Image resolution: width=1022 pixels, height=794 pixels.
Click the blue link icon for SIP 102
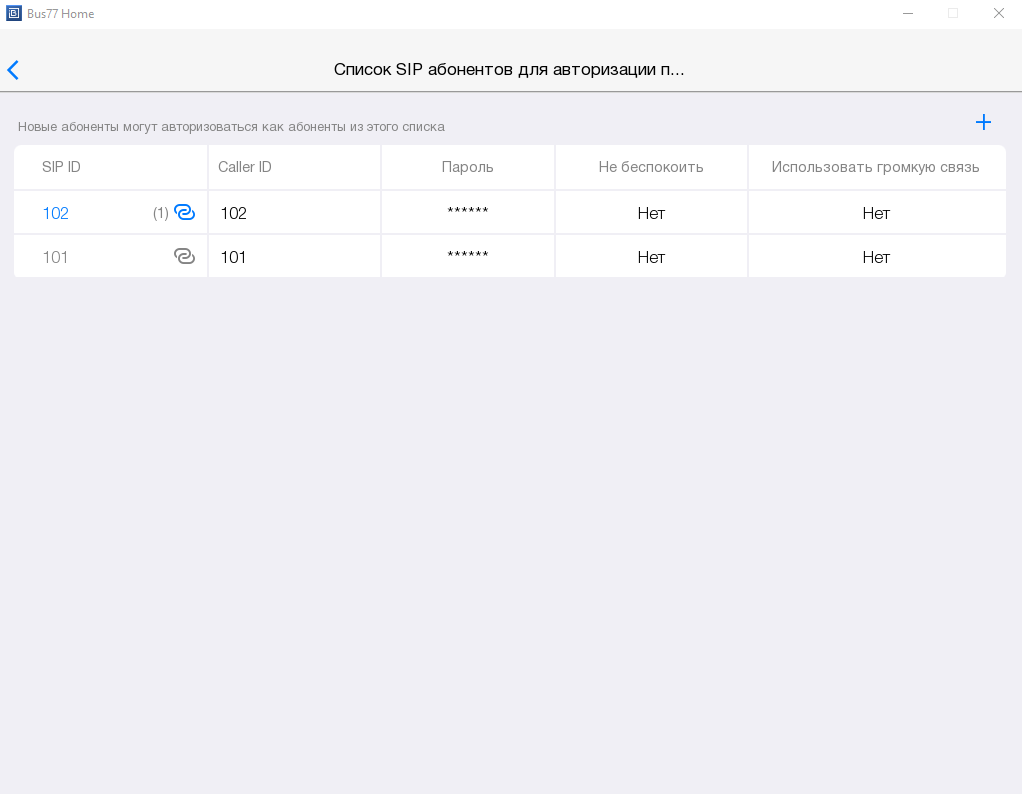coord(184,212)
